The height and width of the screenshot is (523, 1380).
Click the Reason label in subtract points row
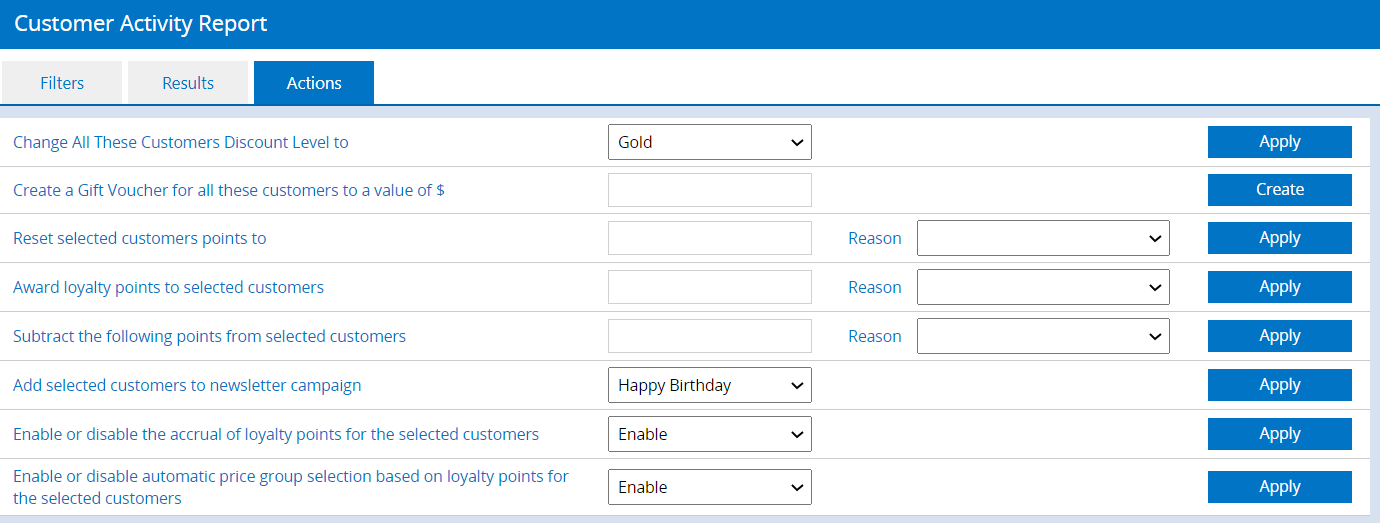pyautogui.click(x=875, y=336)
